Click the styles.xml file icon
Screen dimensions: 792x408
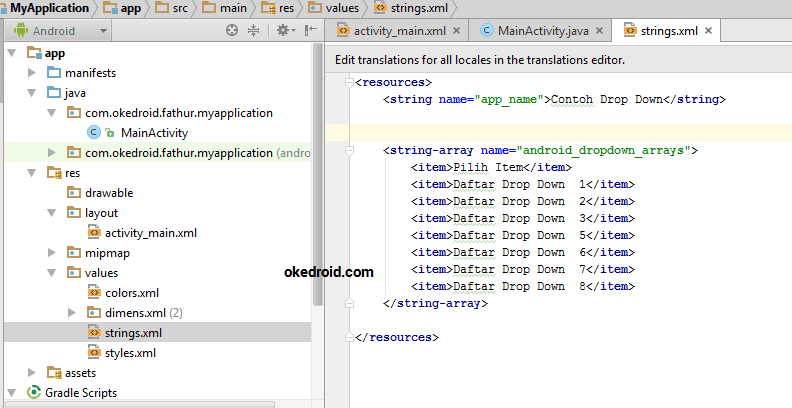click(x=94, y=352)
